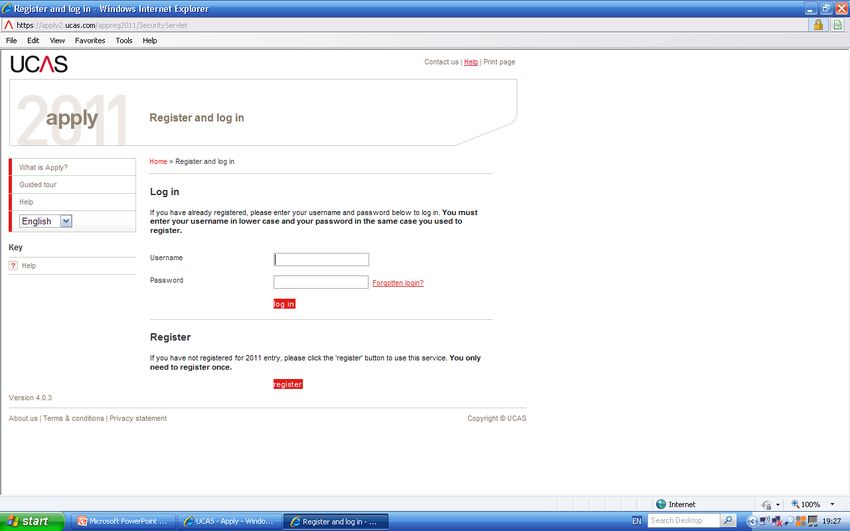This screenshot has width=850, height=531.
Task: Click the Privacy statement footer link
Action: pos(138,418)
